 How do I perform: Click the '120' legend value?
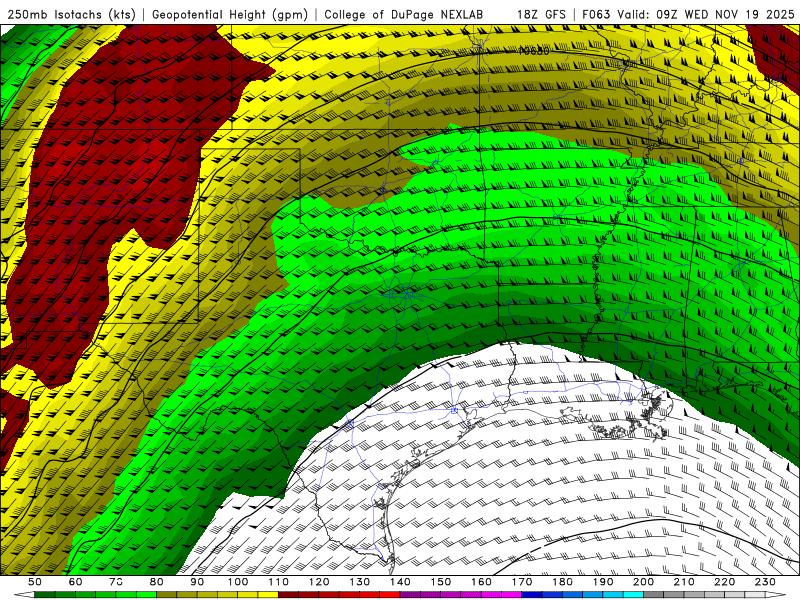coord(319,582)
